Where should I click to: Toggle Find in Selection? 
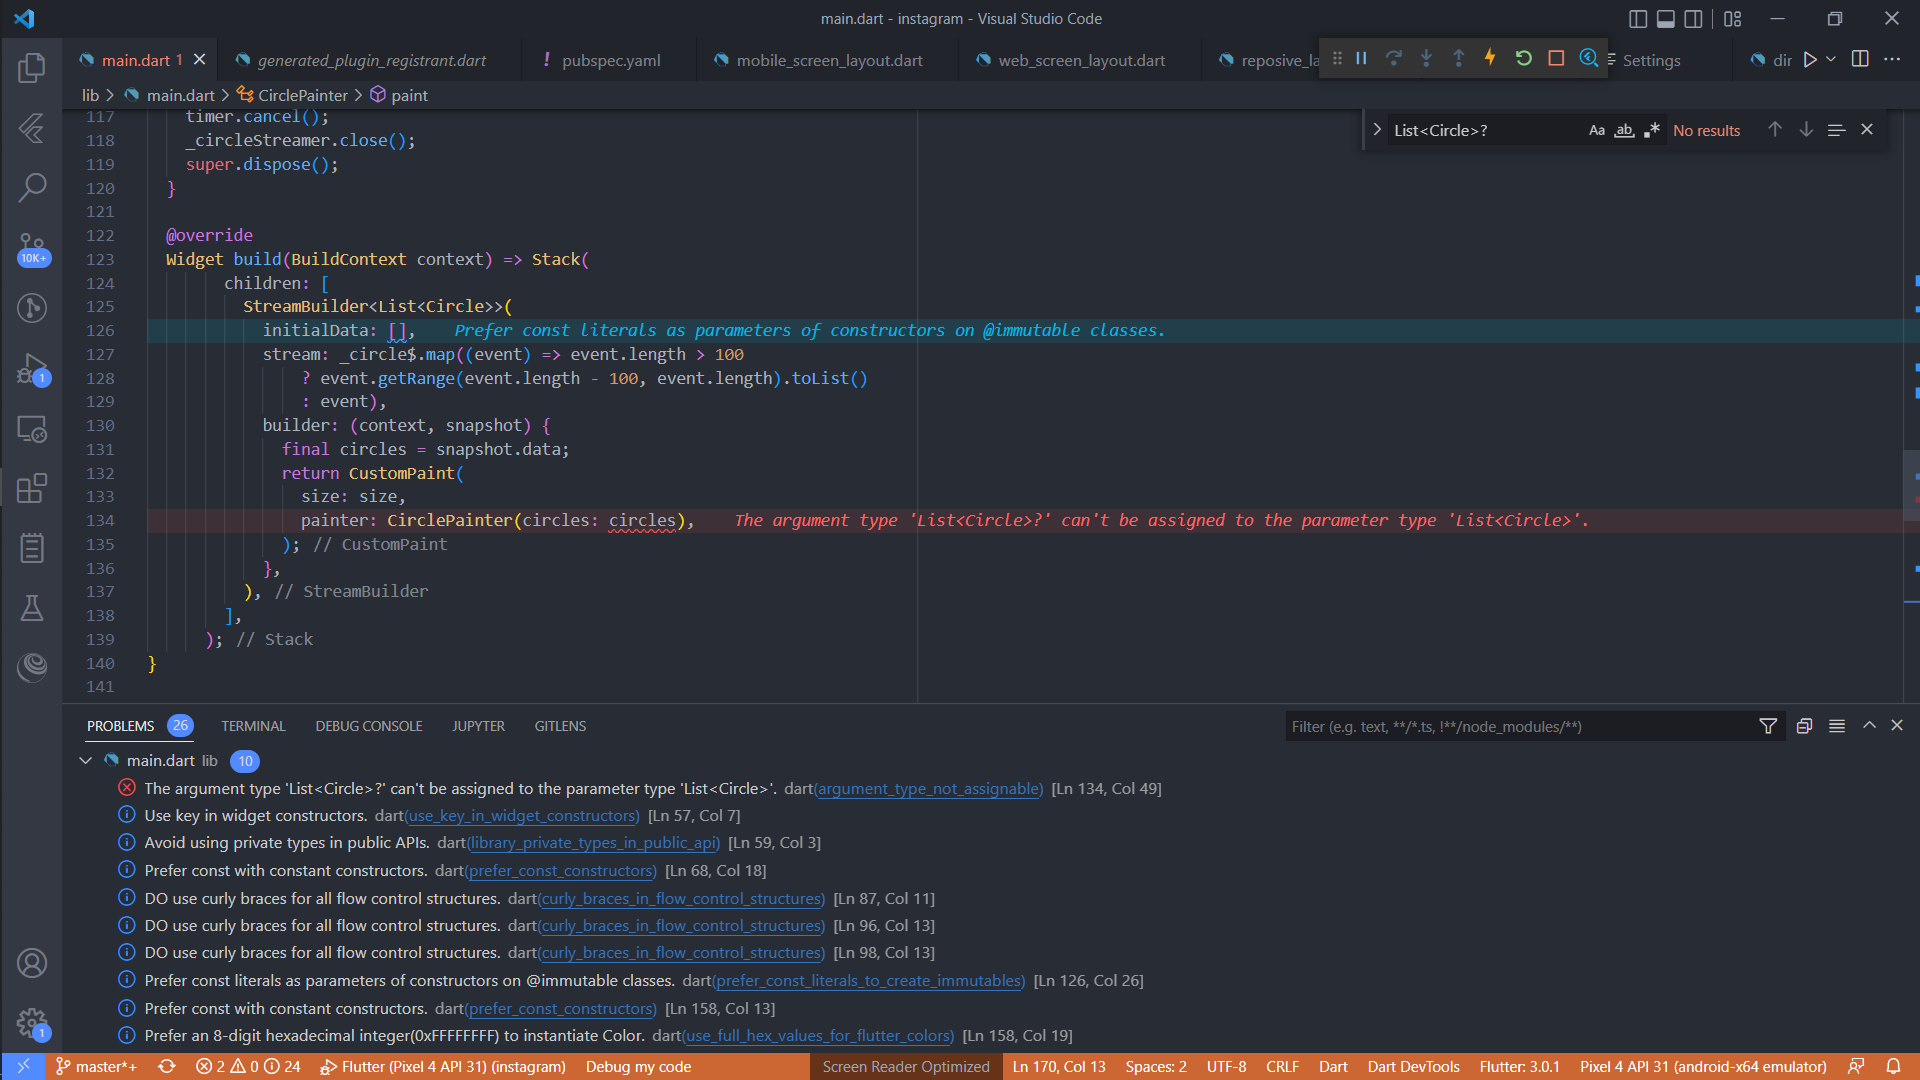point(1836,130)
